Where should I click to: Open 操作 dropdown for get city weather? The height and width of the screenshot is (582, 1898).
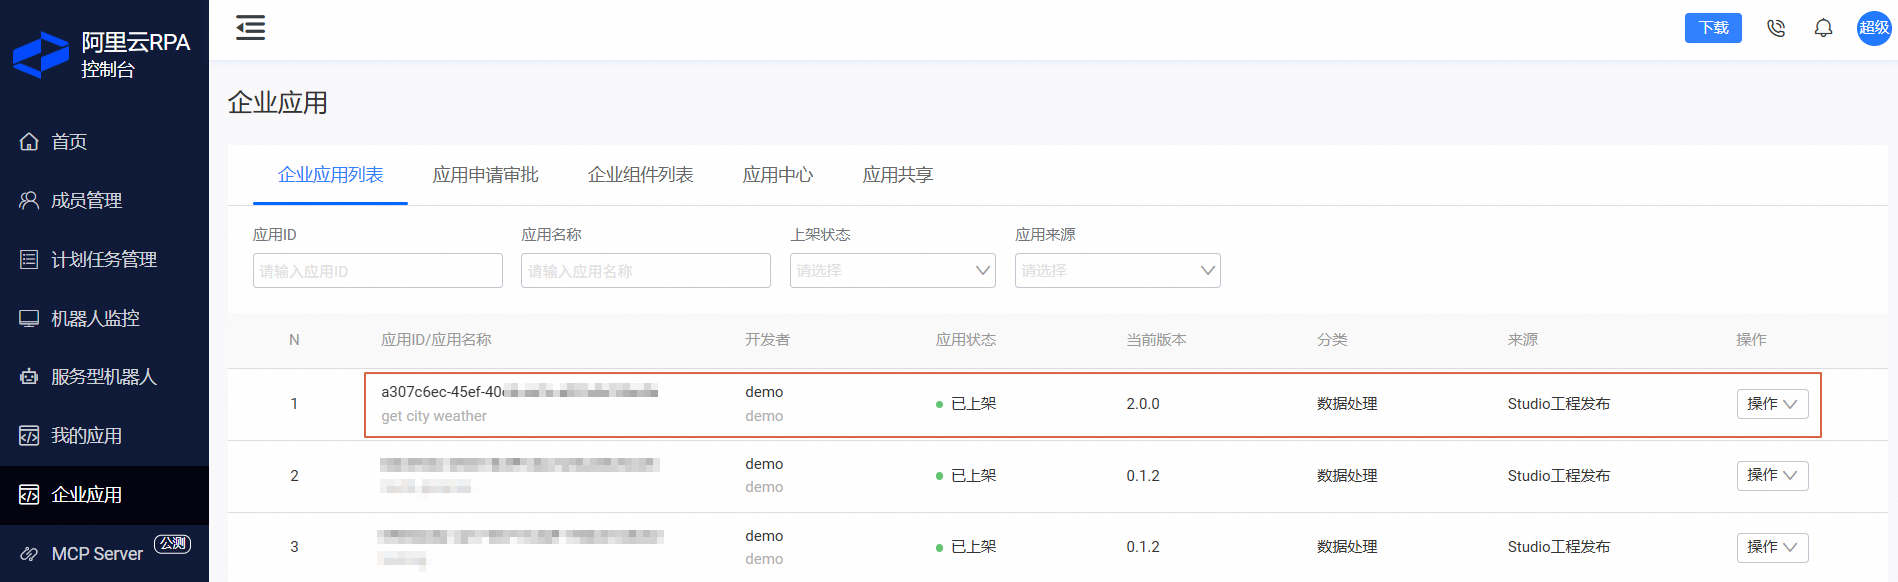coord(1772,404)
